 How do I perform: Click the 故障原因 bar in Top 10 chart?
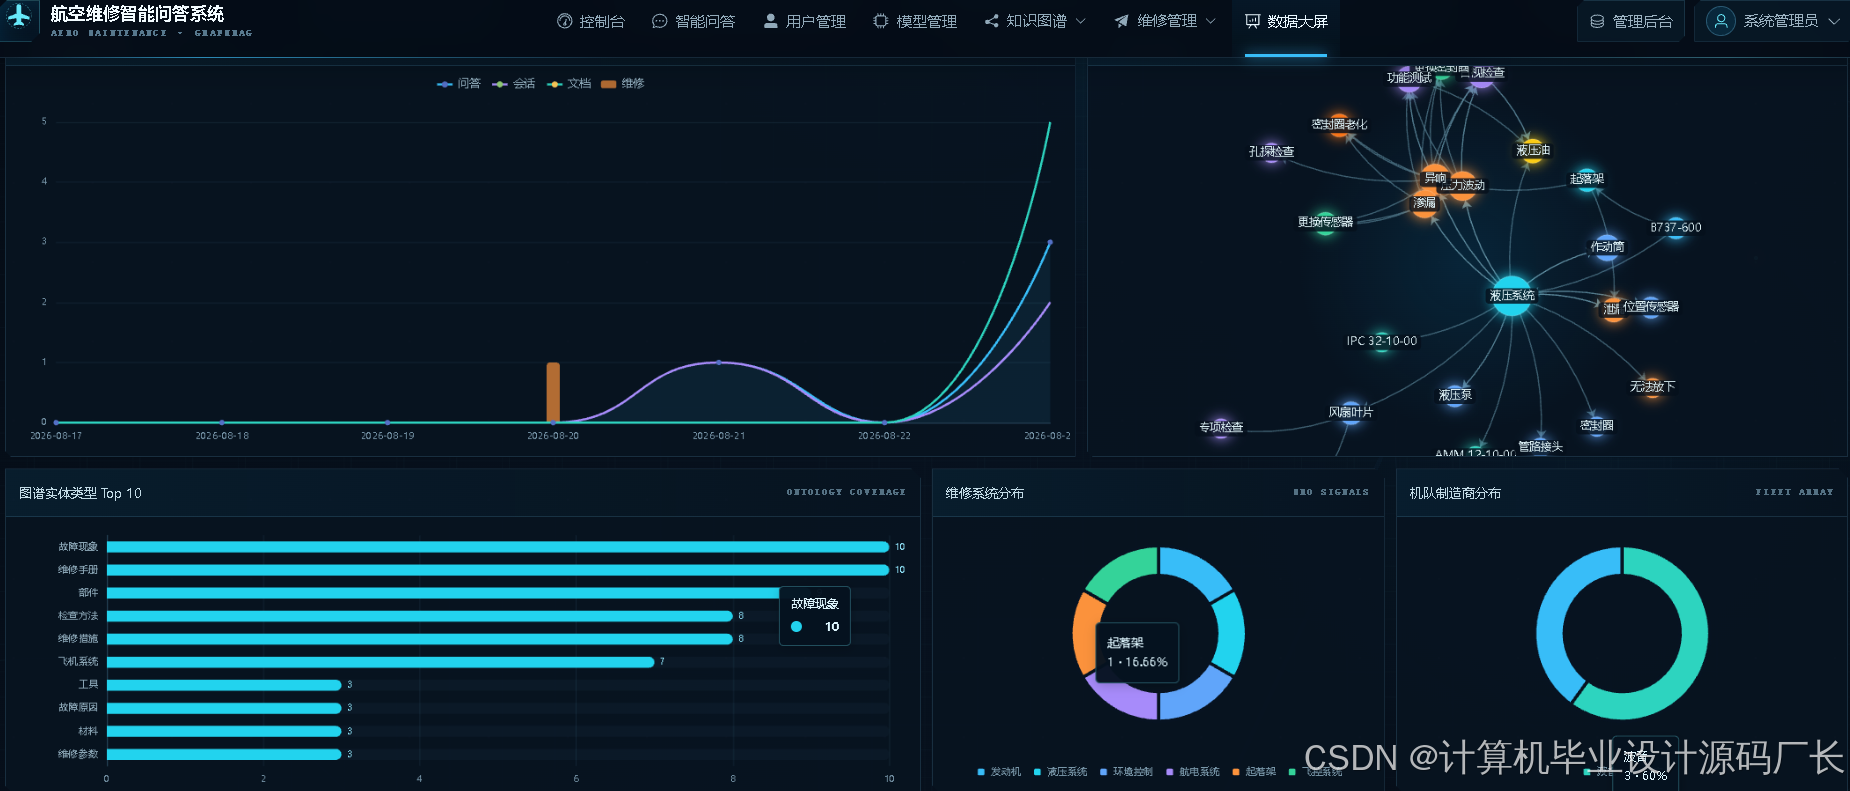(x=224, y=708)
